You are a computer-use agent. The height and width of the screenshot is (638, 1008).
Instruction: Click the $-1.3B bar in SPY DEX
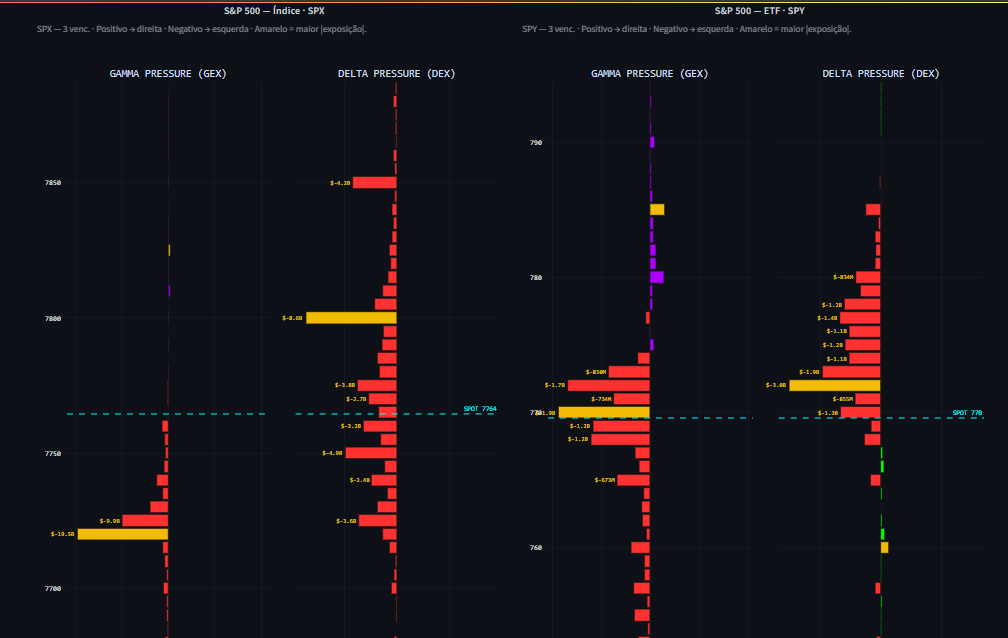[x=860, y=412]
